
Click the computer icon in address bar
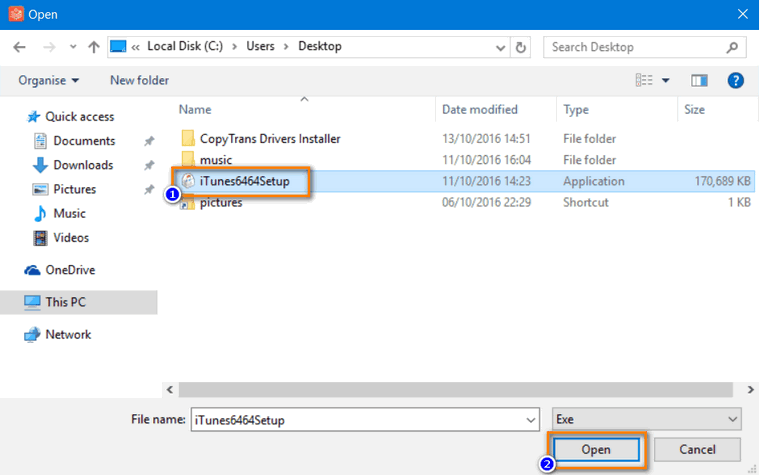pyautogui.click(x=118, y=47)
